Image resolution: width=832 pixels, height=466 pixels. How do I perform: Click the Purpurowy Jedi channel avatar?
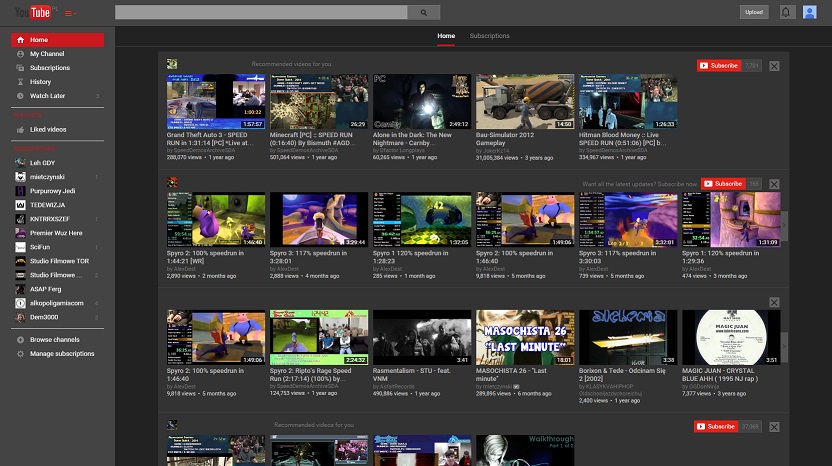click(20, 191)
